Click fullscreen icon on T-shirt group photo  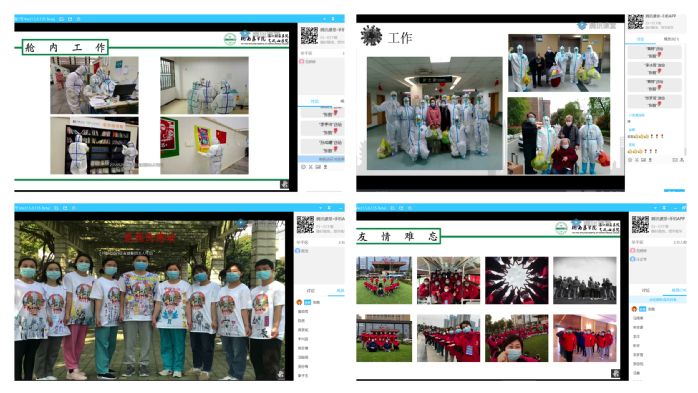tap(280, 374)
